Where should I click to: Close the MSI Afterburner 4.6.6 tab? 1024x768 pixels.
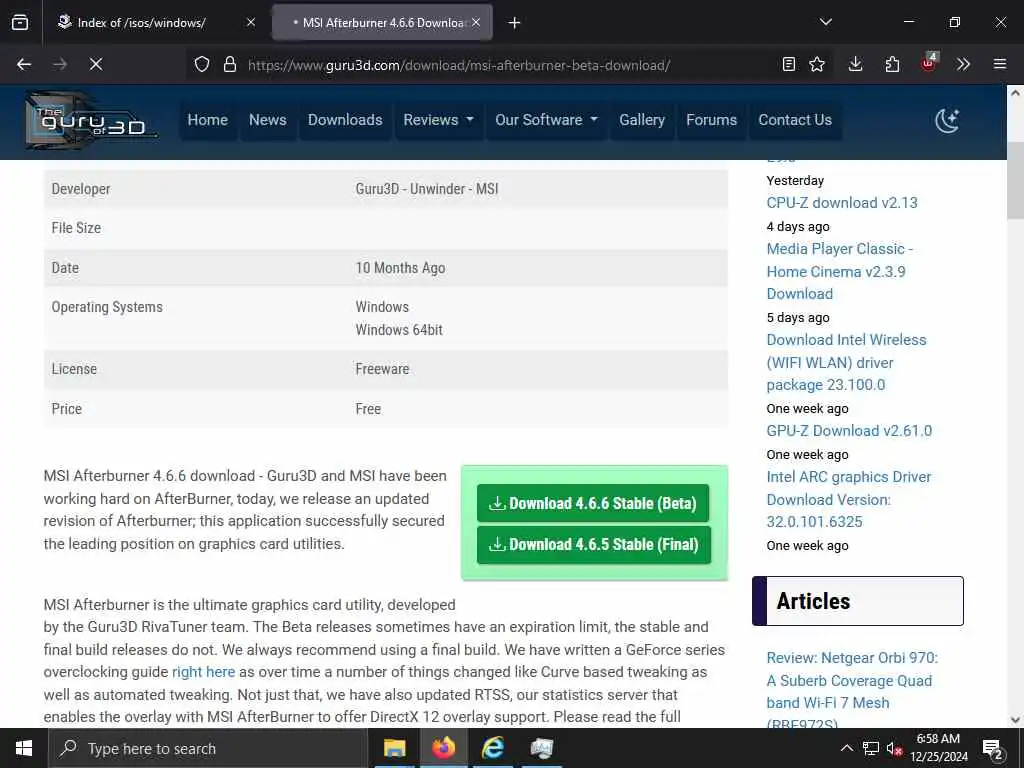[x=476, y=22]
